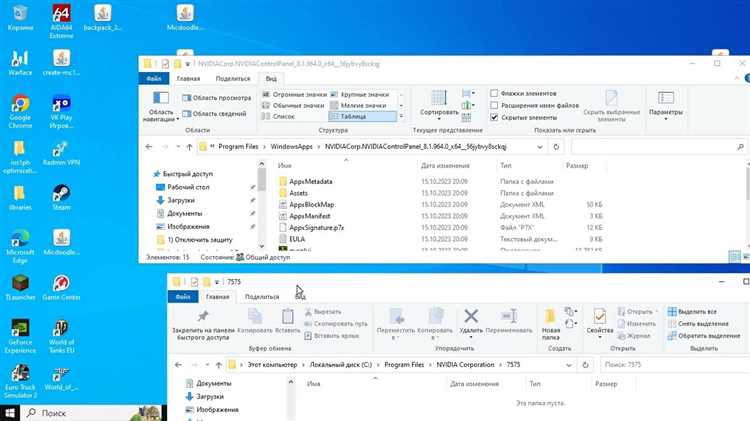Launch Microsoft Edge from desktop
The image size is (750, 421).
20,246
